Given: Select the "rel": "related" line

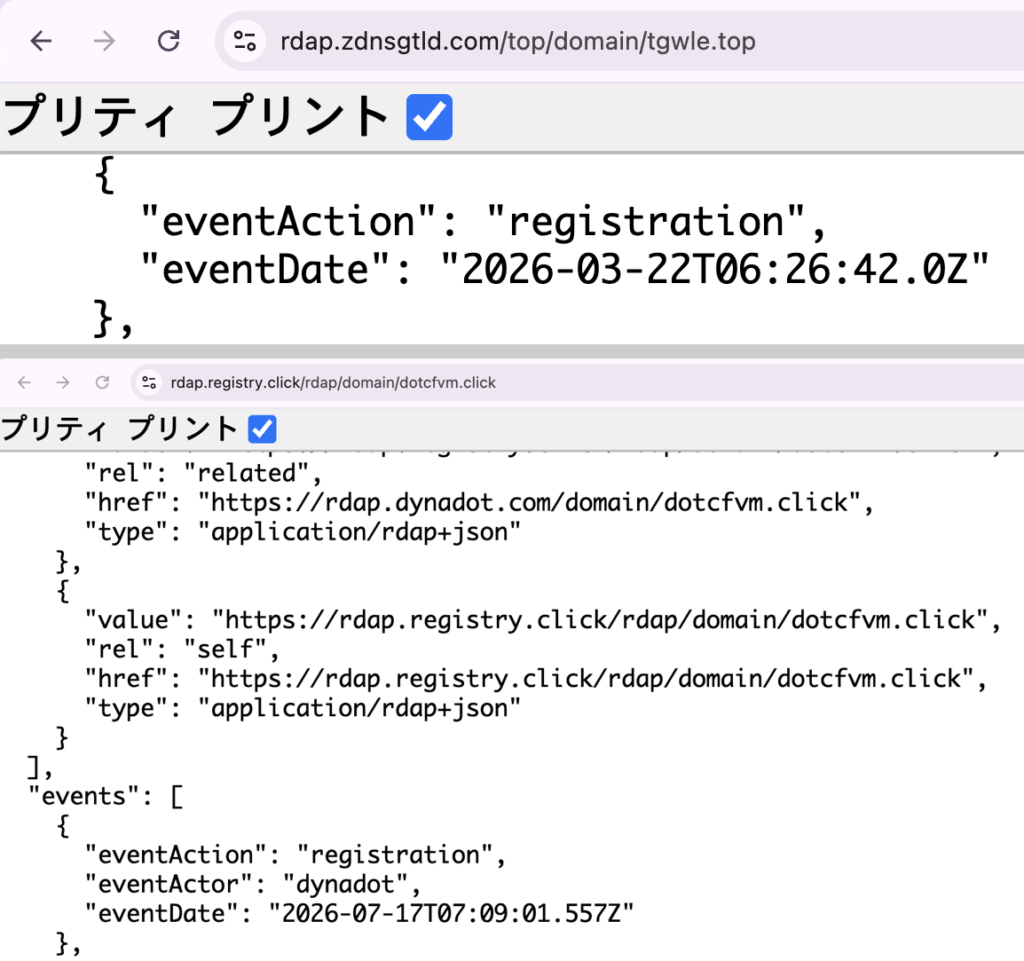Looking at the screenshot, I should 203,473.
